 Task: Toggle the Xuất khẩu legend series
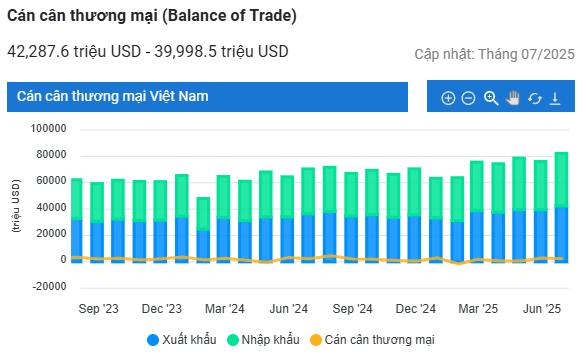pyautogui.click(x=182, y=340)
